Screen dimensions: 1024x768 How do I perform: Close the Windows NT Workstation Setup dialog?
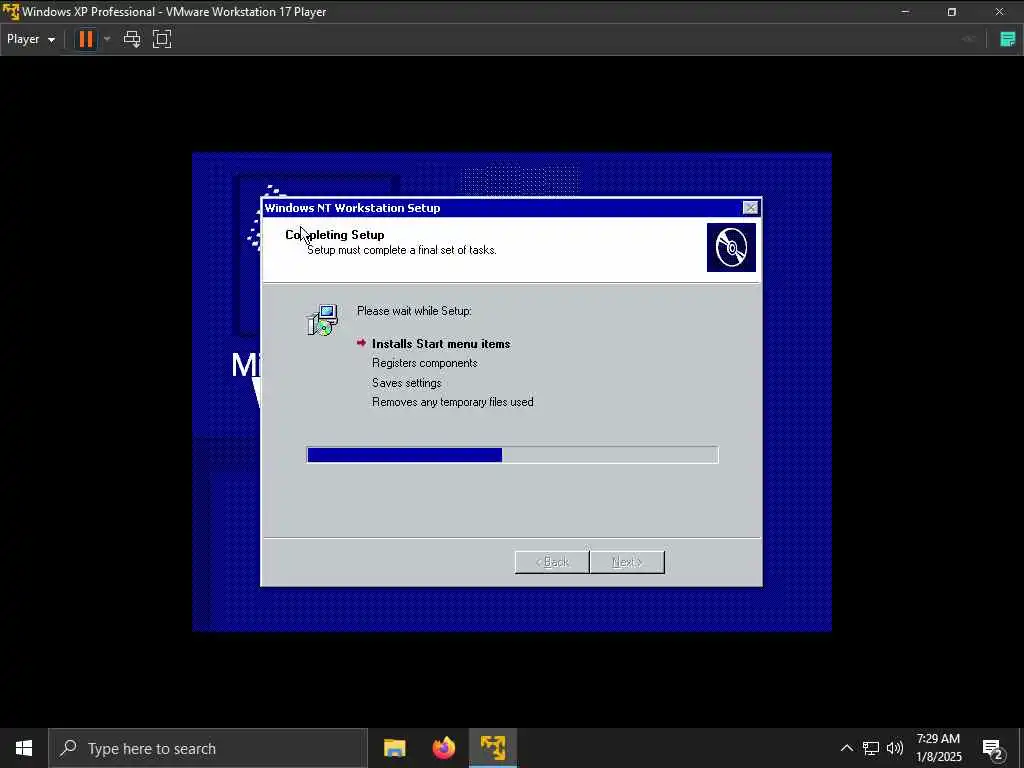click(750, 208)
